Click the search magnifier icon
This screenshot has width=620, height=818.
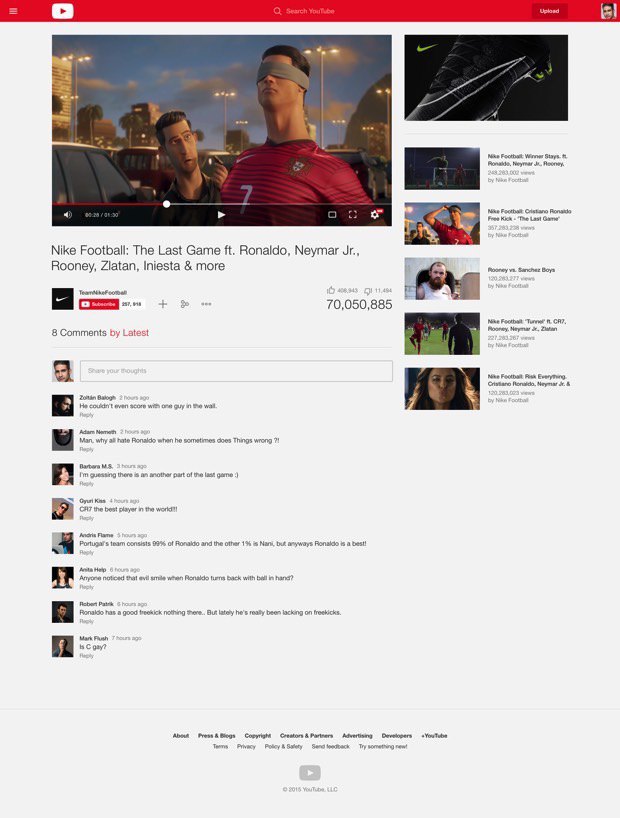(277, 11)
